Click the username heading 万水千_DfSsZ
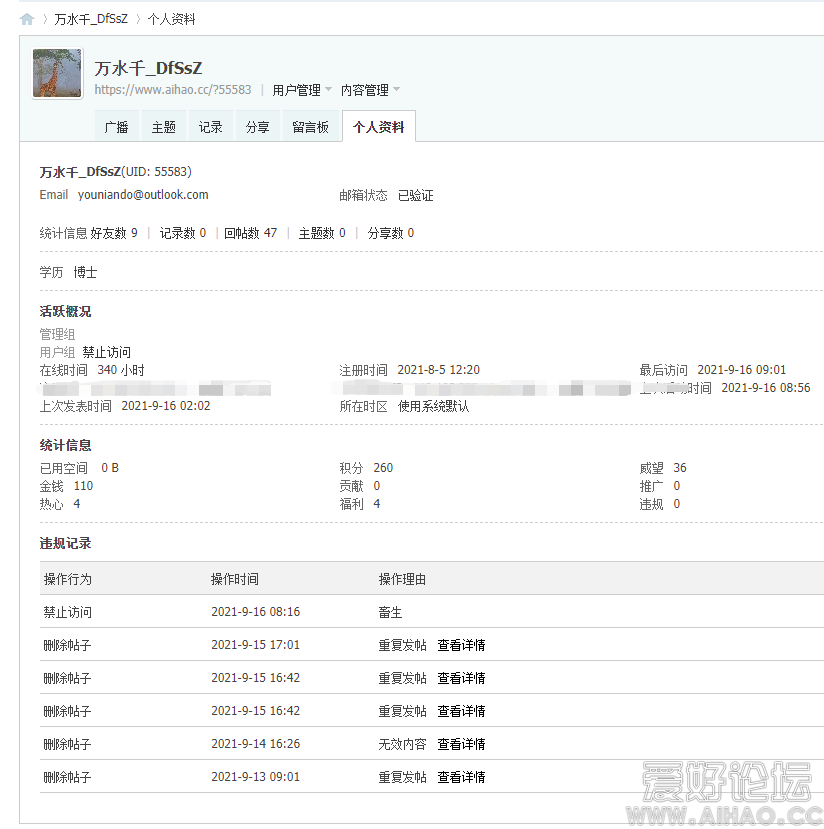 pos(146,68)
